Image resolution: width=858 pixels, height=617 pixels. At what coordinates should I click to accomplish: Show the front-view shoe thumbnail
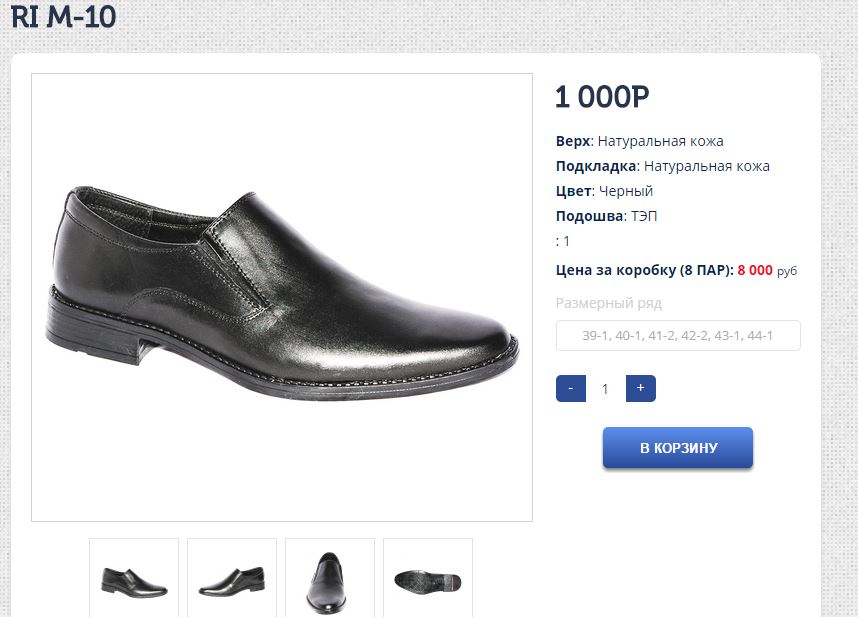click(329, 579)
